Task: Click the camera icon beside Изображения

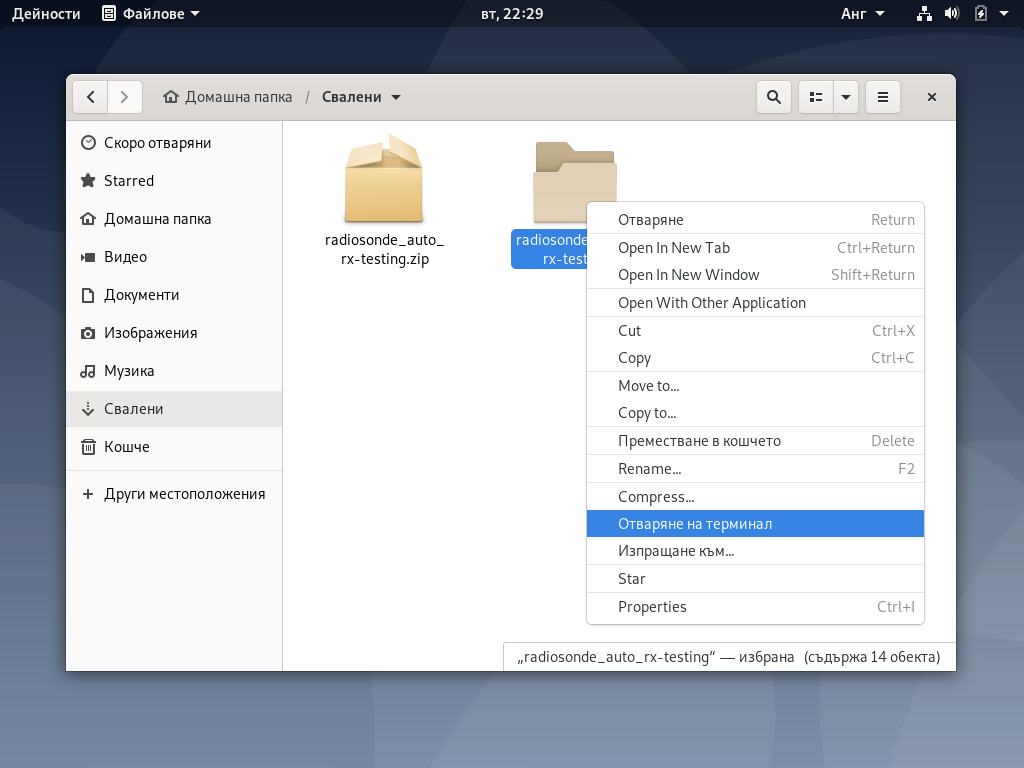Action: [88, 333]
